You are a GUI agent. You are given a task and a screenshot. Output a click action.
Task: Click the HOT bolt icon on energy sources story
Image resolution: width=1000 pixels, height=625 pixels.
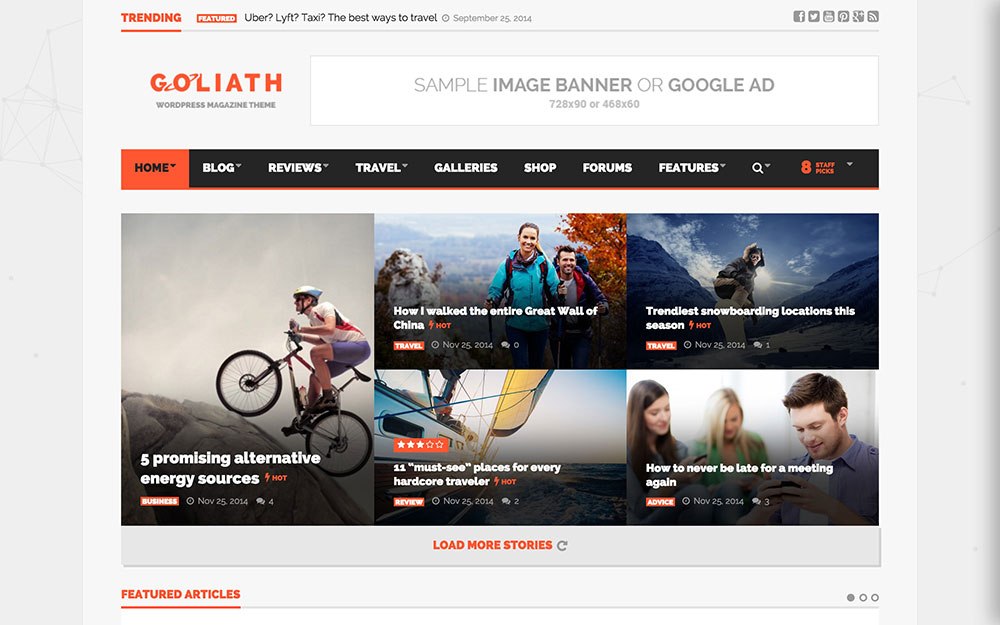coord(268,477)
